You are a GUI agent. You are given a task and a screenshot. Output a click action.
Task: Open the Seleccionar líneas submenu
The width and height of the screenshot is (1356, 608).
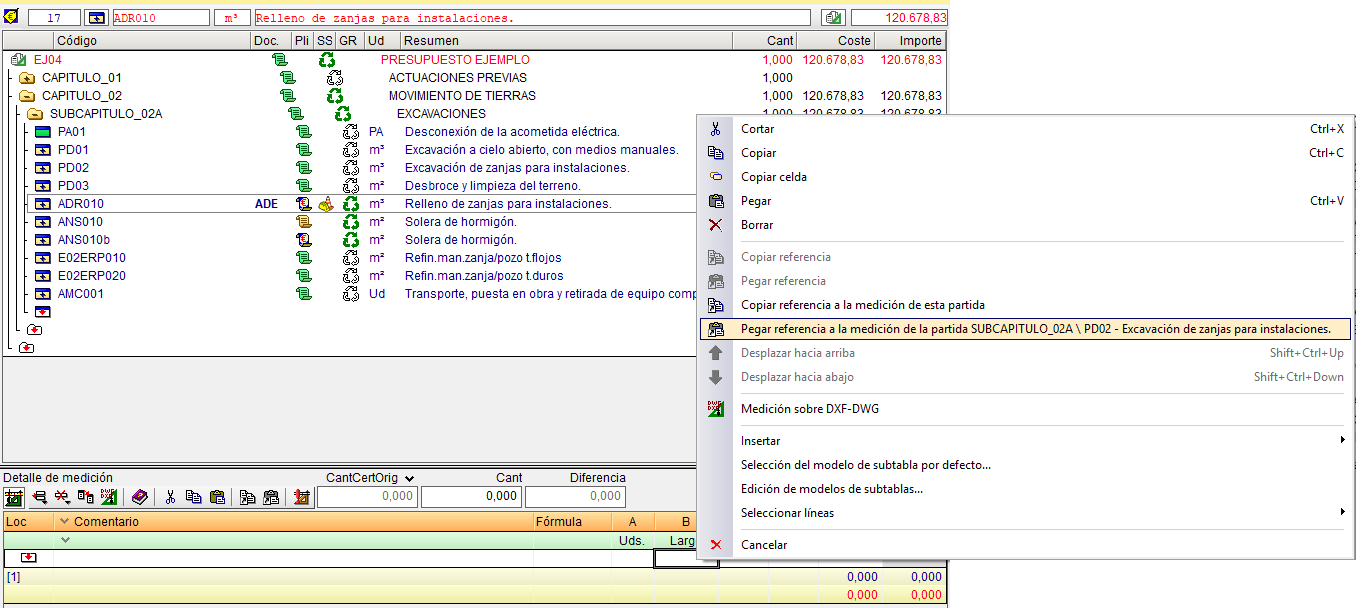pos(1026,513)
